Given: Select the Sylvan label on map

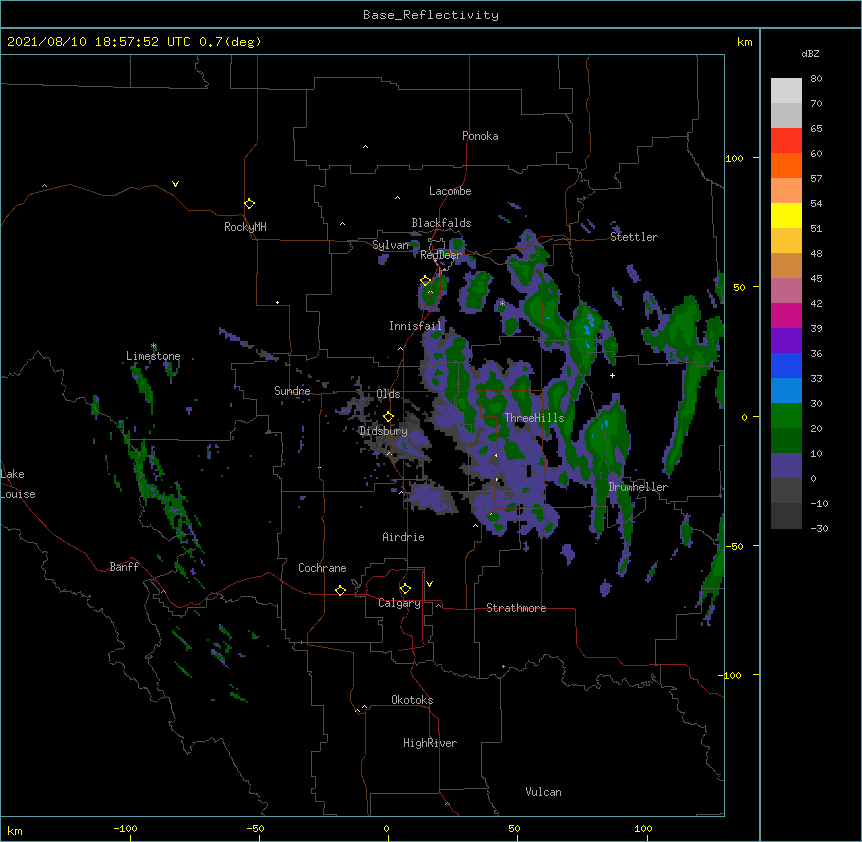Looking at the screenshot, I should [390, 245].
